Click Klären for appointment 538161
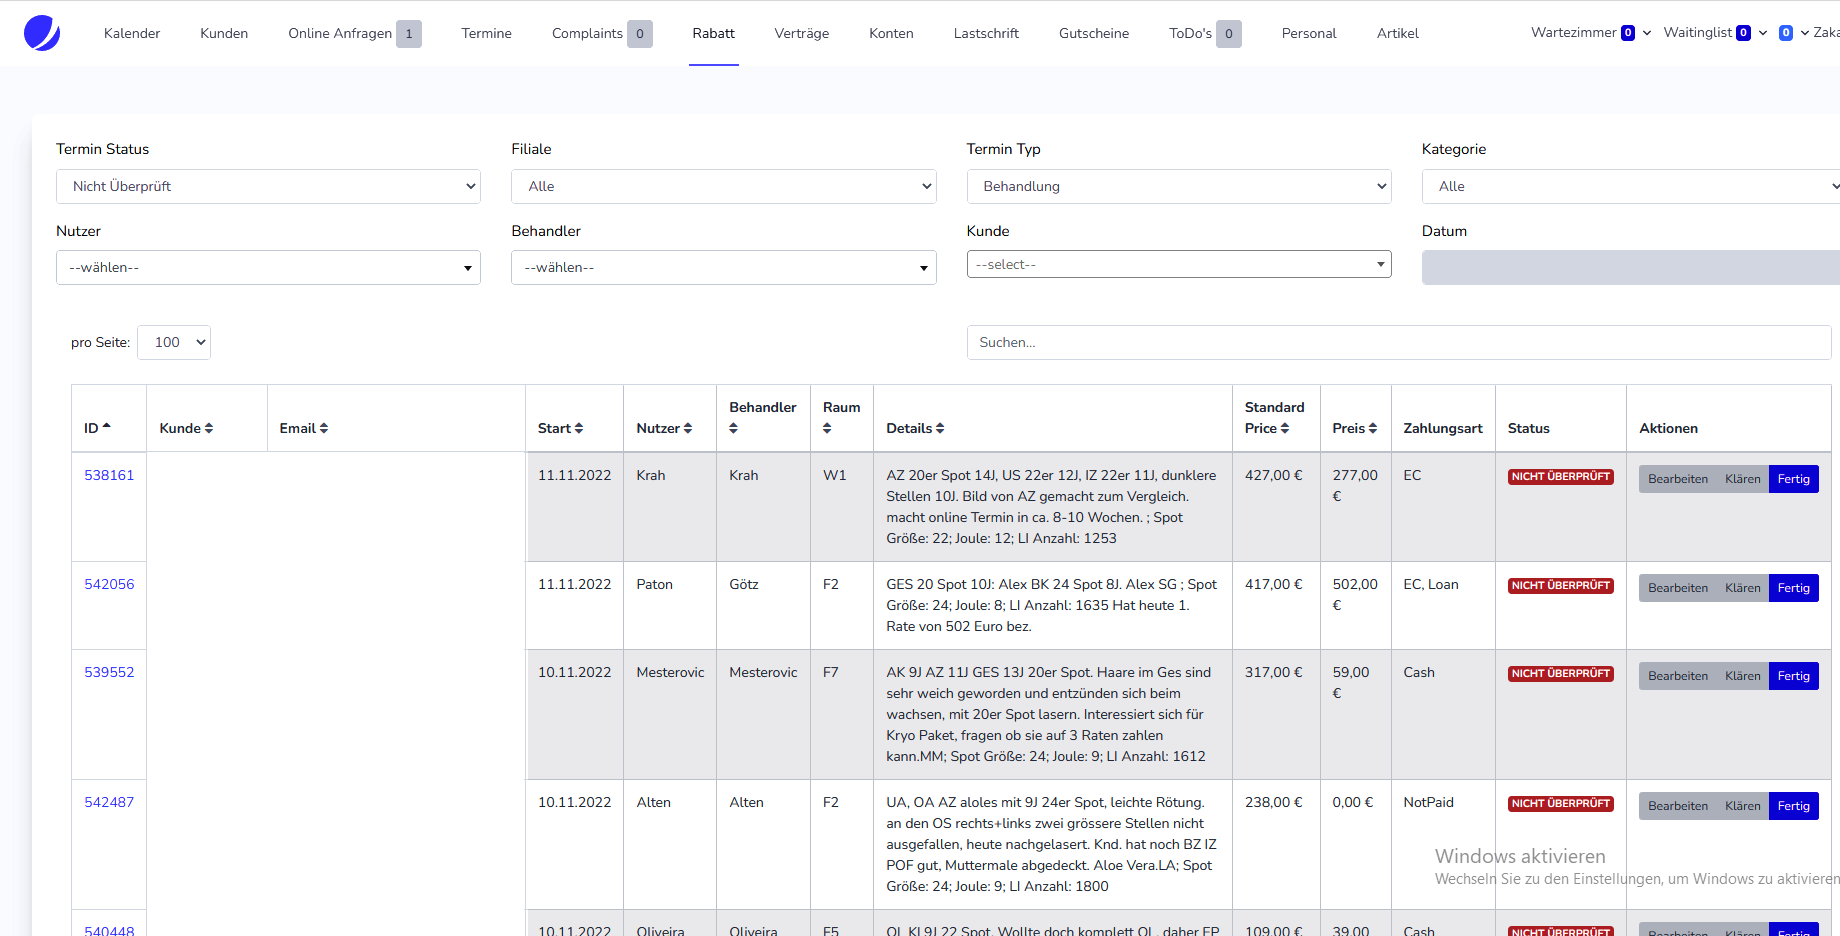The height and width of the screenshot is (936, 1840). (1743, 479)
